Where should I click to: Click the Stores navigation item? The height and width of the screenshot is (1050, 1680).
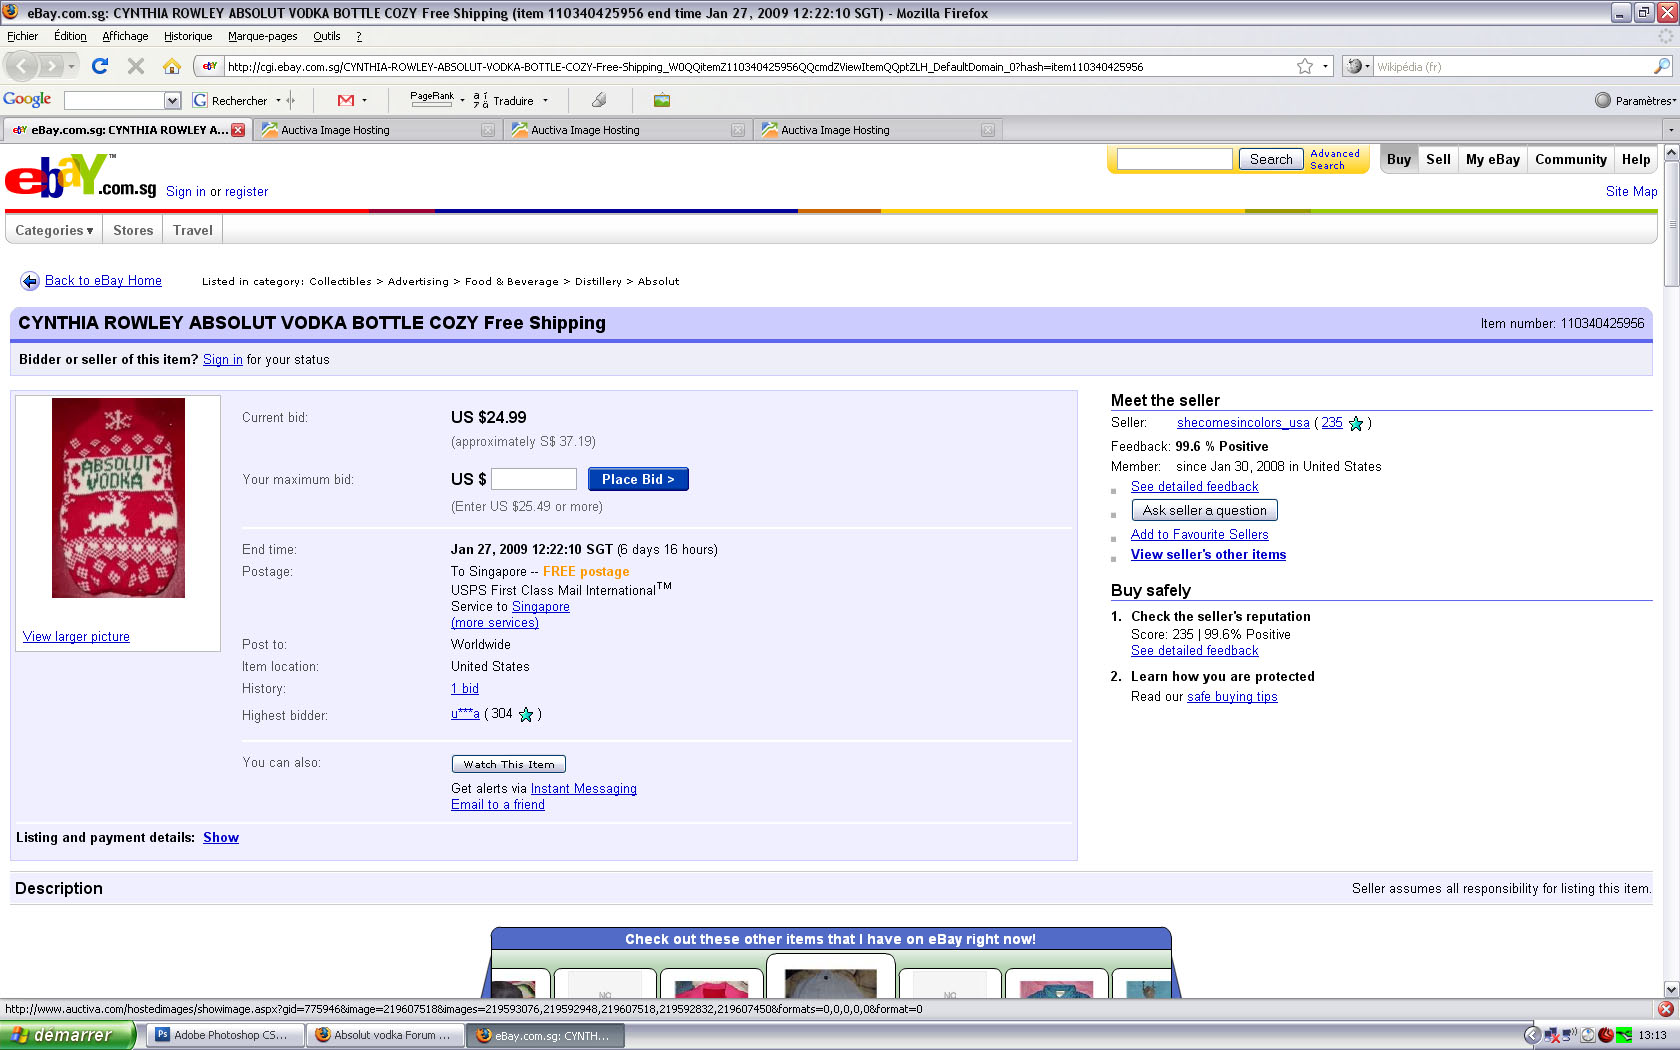pos(133,230)
